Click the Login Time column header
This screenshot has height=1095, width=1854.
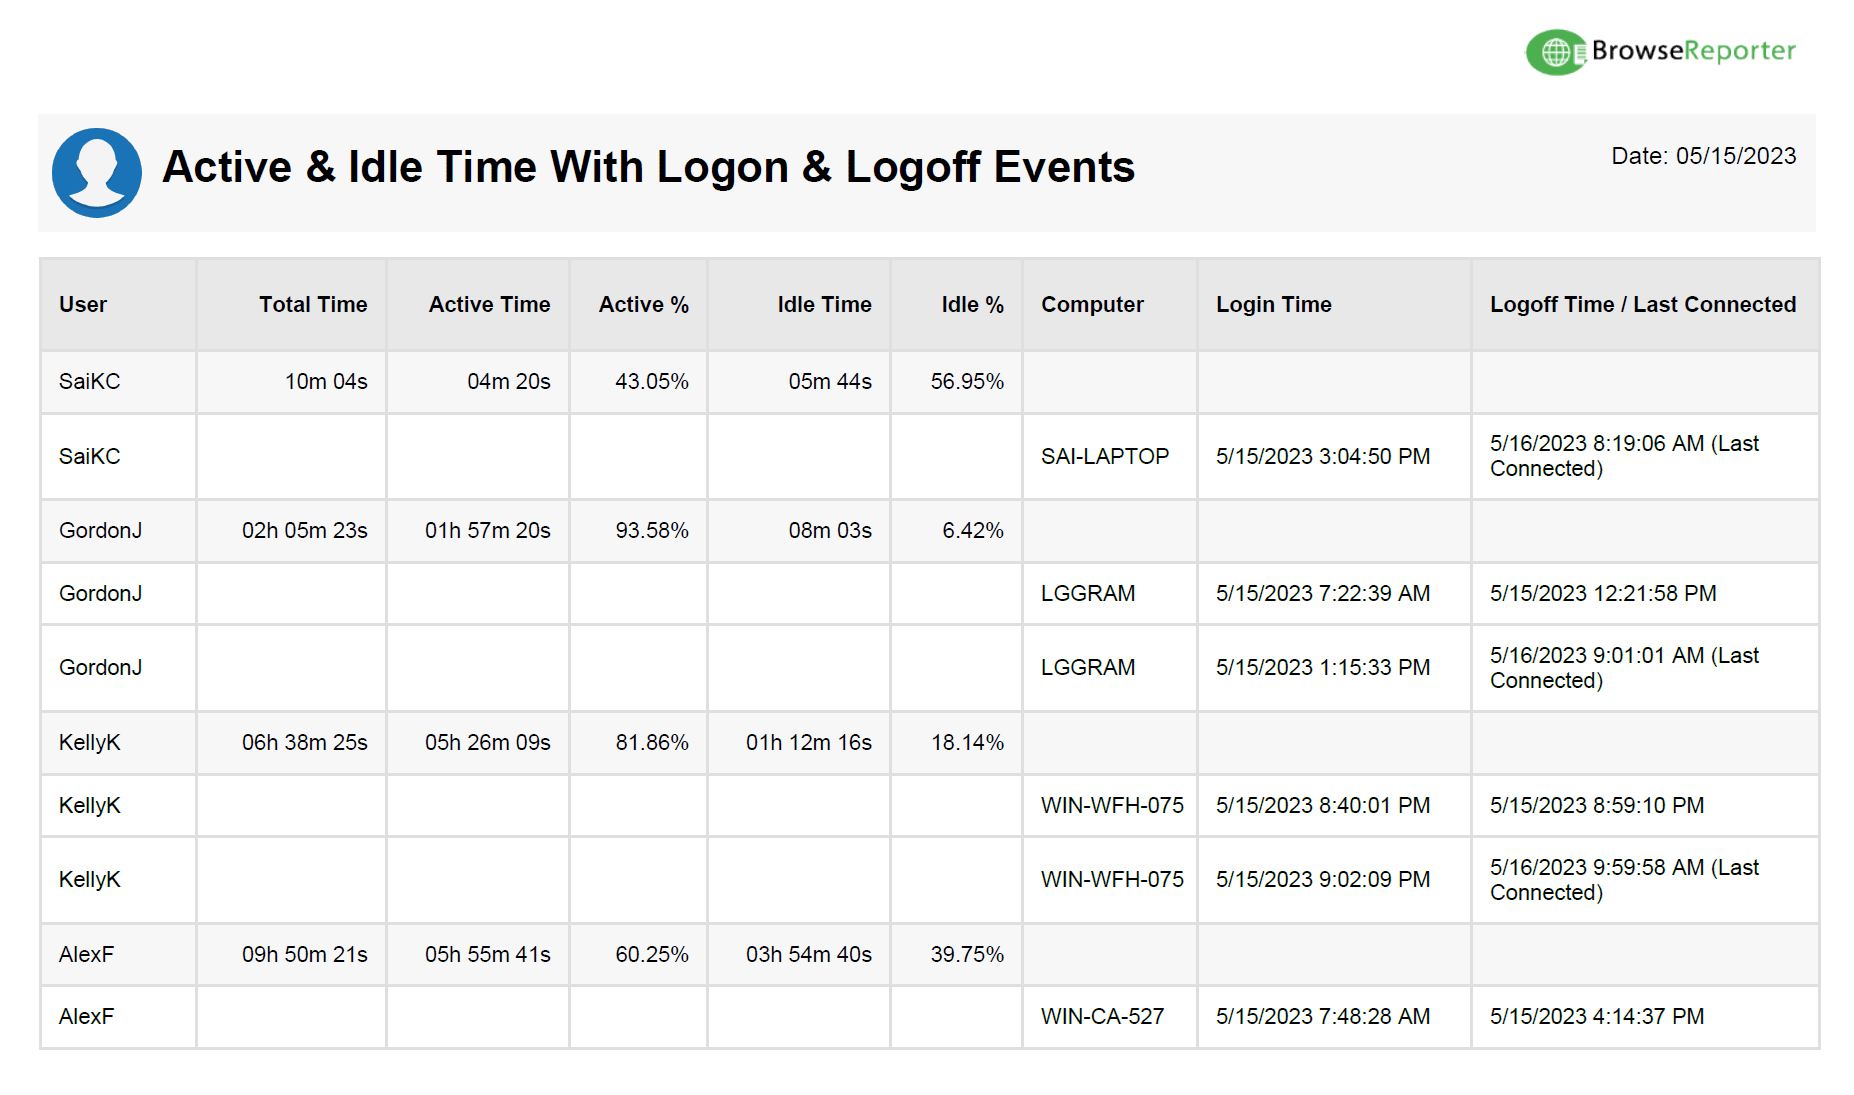pos(1273,304)
